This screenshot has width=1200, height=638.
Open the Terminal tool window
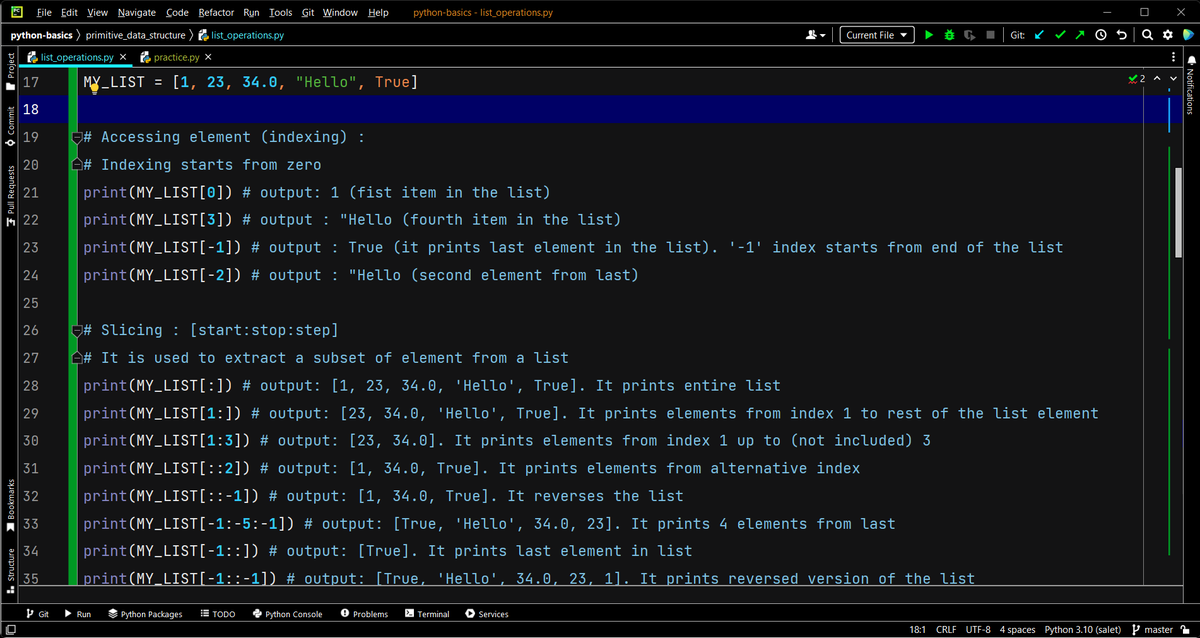[427, 614]
